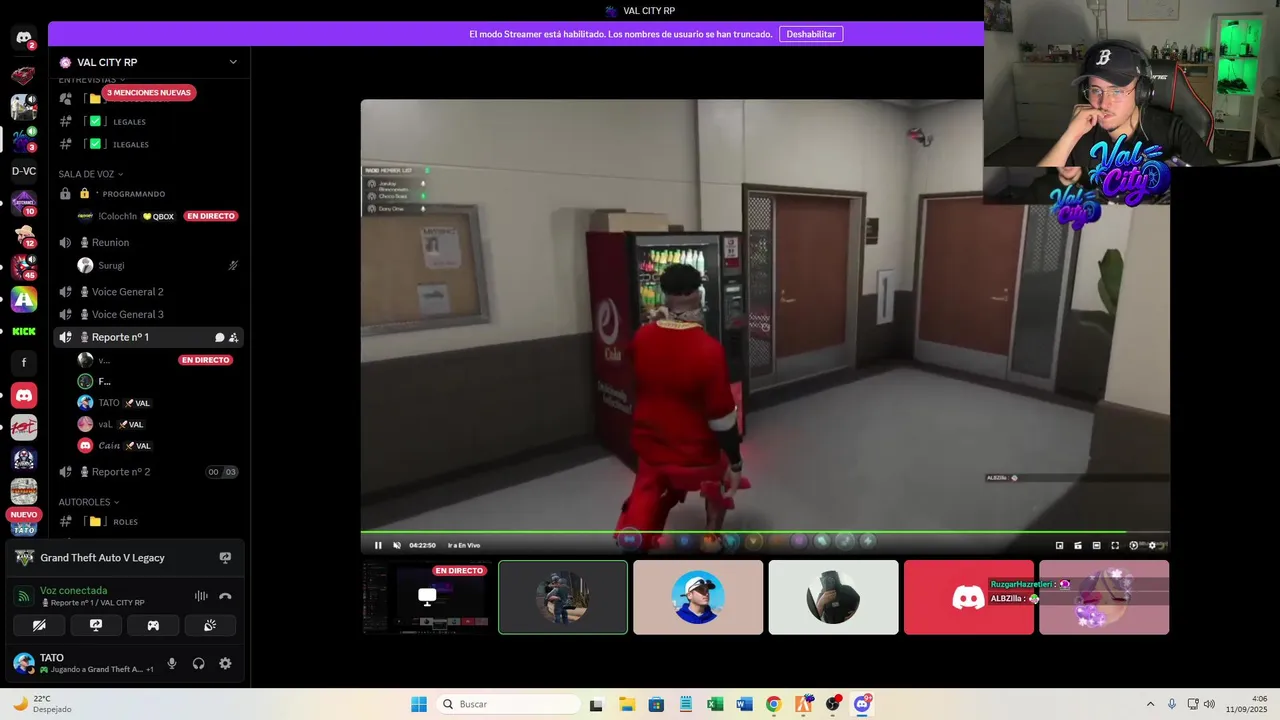1280x720 pixels.
Task: Turn on camera in voice panel
Action: tap(39, 625)
